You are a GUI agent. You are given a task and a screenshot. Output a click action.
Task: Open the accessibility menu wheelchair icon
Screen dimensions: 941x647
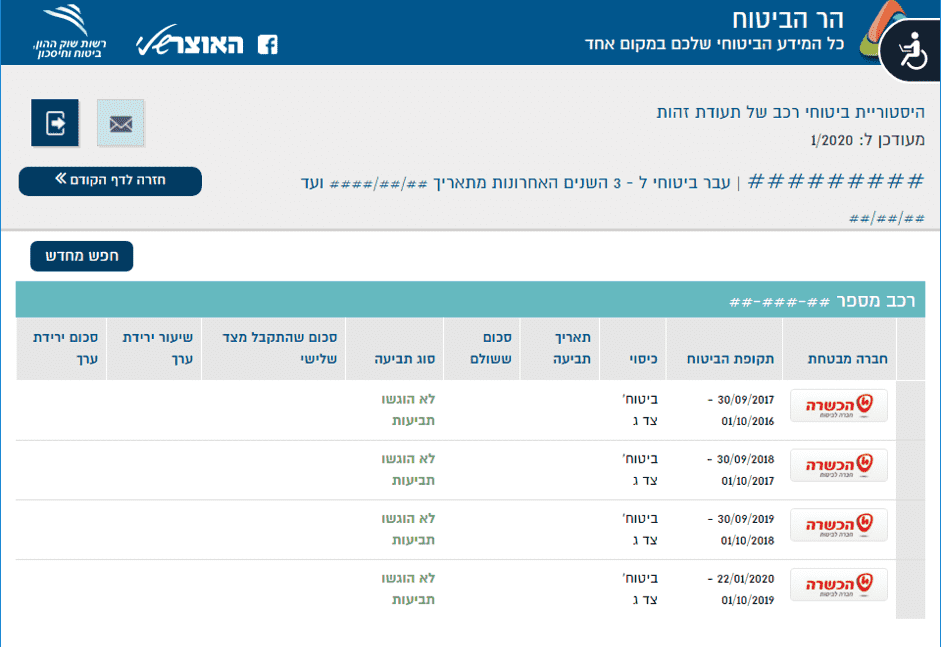click(x=910, y=54)
